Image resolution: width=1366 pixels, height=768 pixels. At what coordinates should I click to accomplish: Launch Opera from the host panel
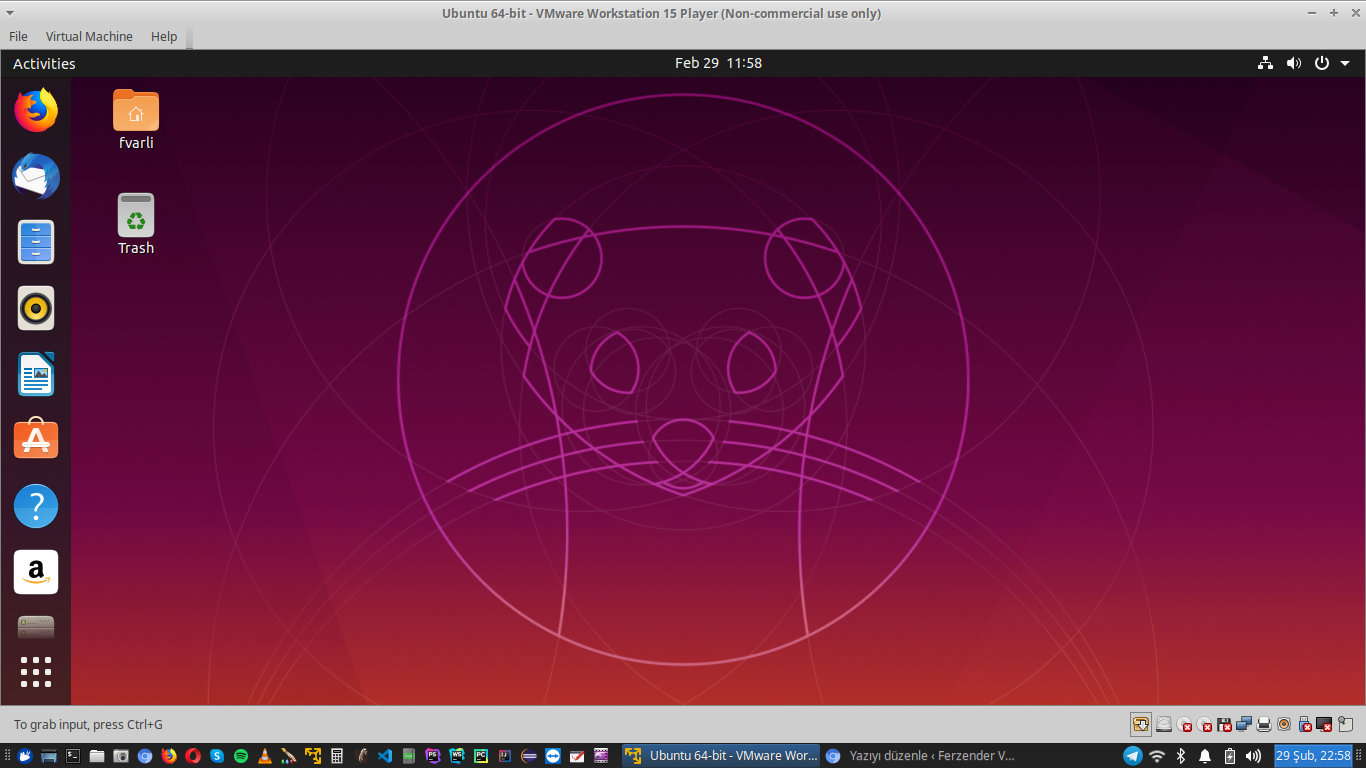(193, 756)
